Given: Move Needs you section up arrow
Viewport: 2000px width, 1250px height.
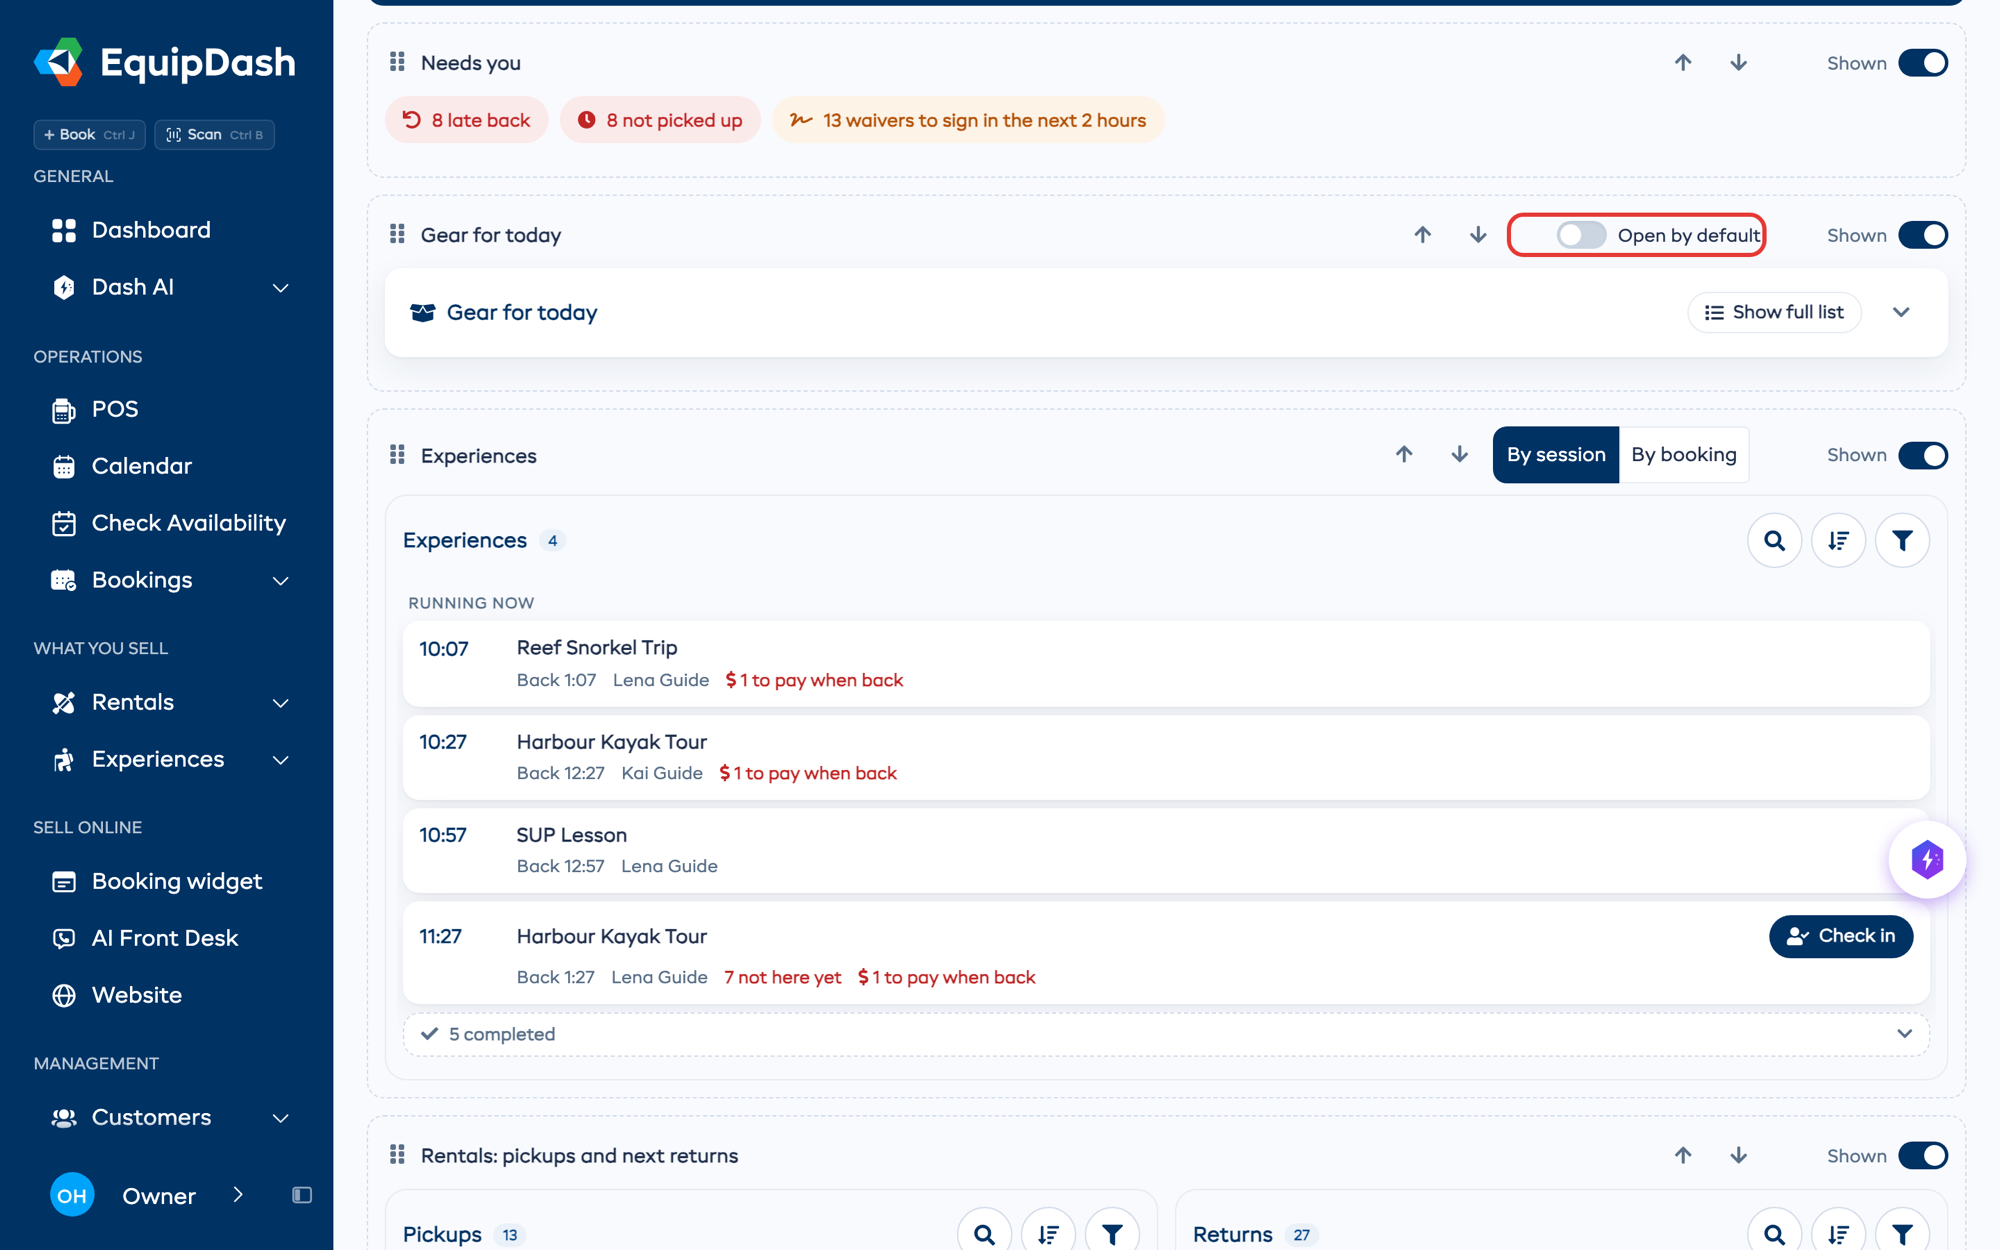Looking at the screenshot, I should (1683, 63).
